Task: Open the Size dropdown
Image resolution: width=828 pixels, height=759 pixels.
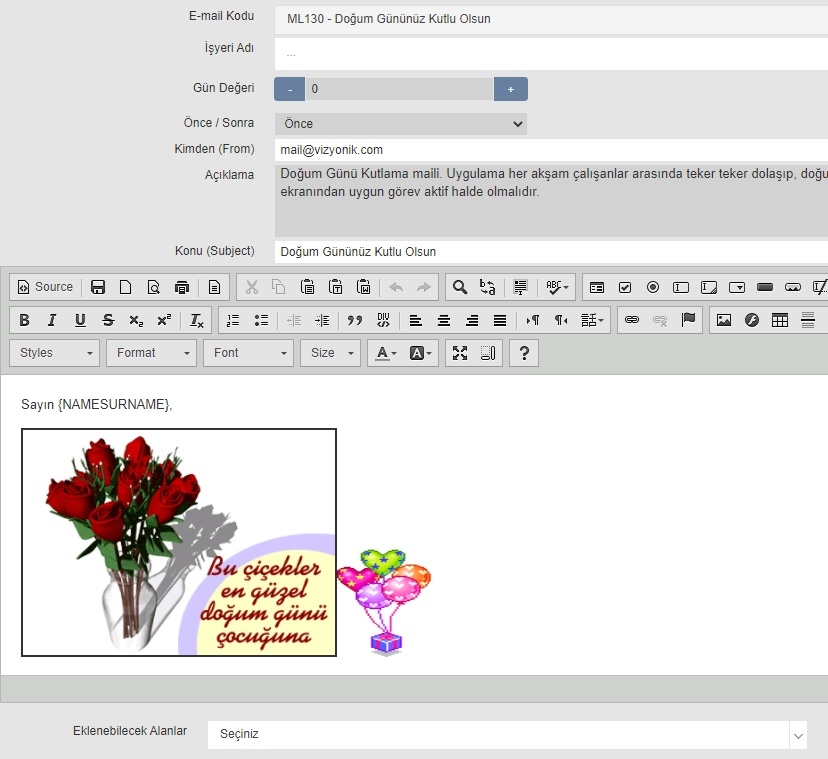Action: click(331, 353)
